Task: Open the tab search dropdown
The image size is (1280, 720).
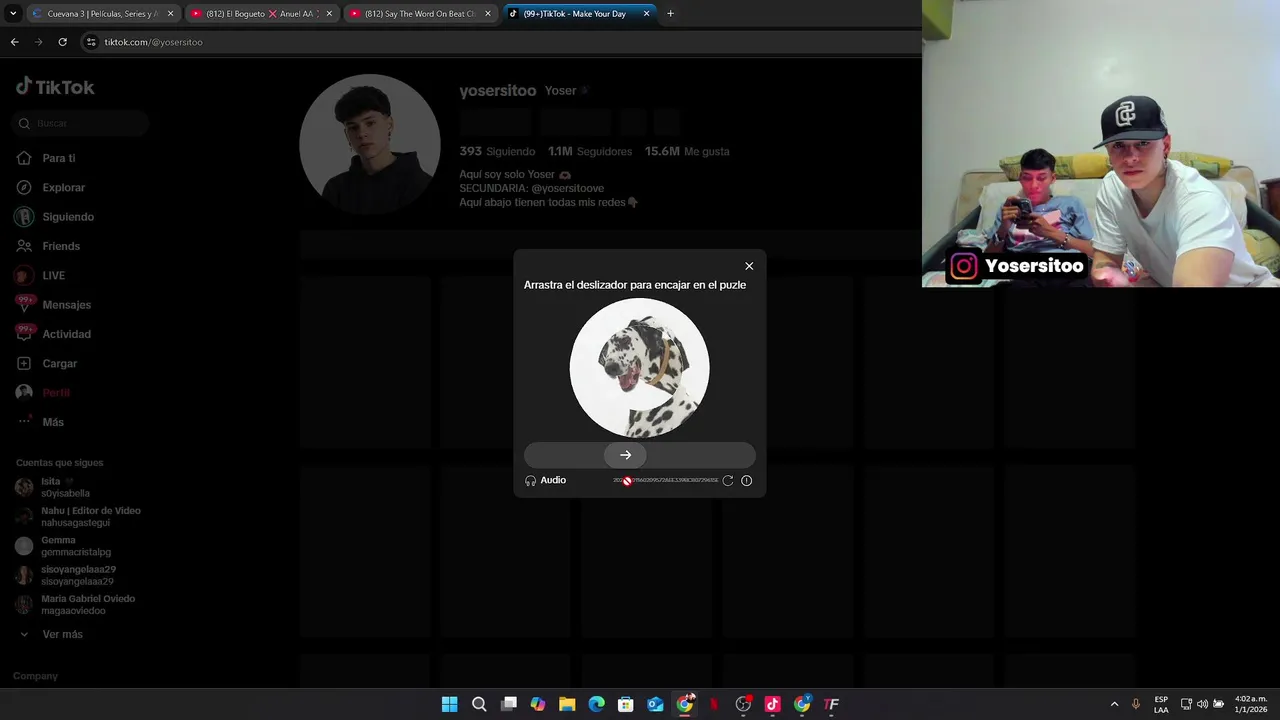Action: click(x=13, y=14)
